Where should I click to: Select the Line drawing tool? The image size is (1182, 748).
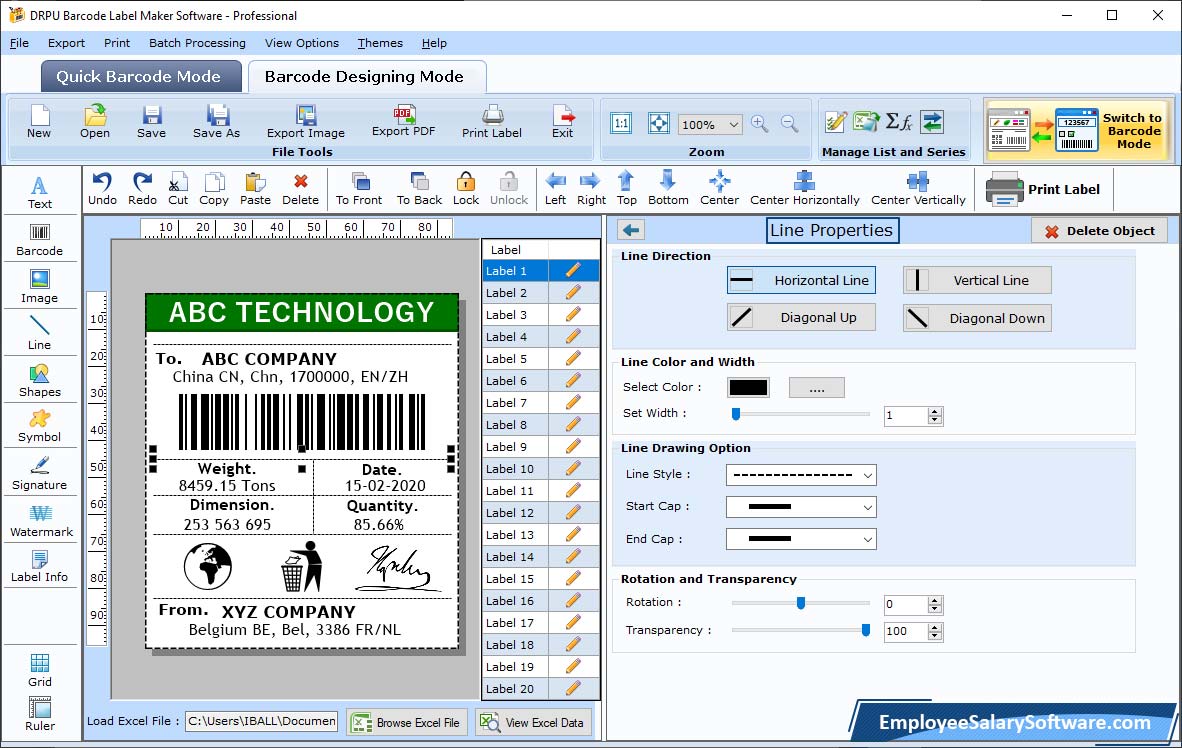coord(40,334)
